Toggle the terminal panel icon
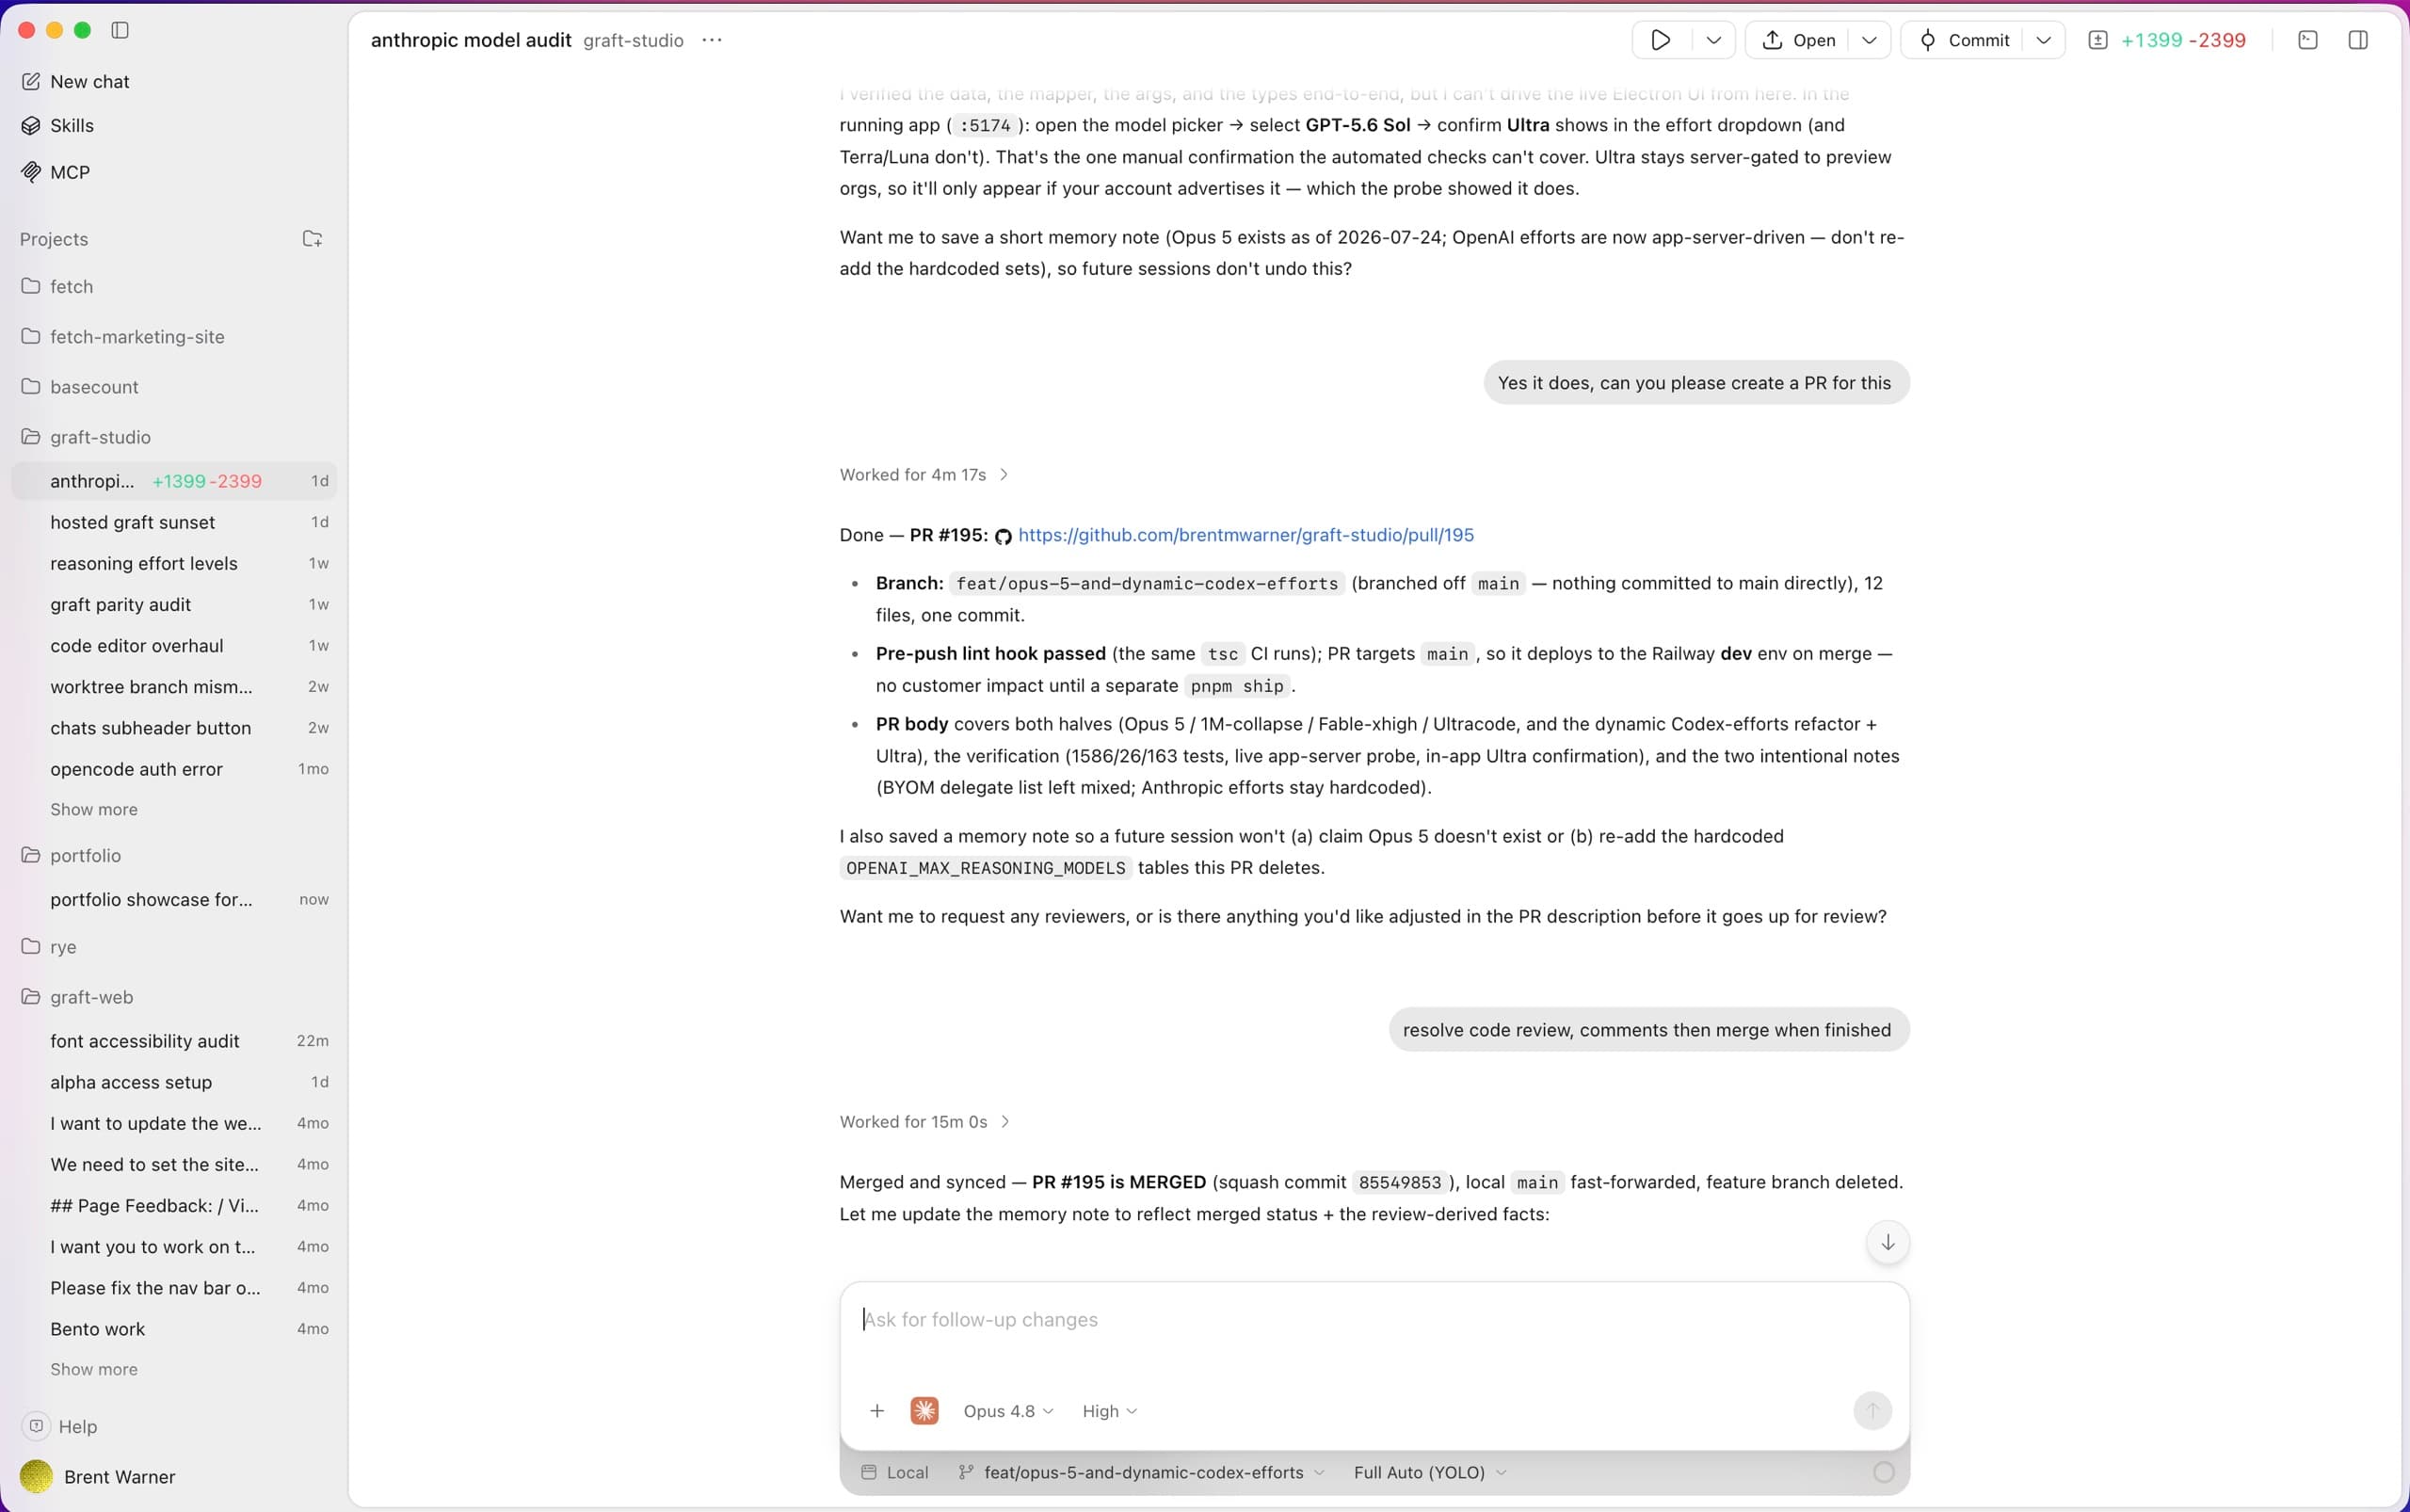This screenshot has height=1512, width=2410. (x=2308, y=40)
